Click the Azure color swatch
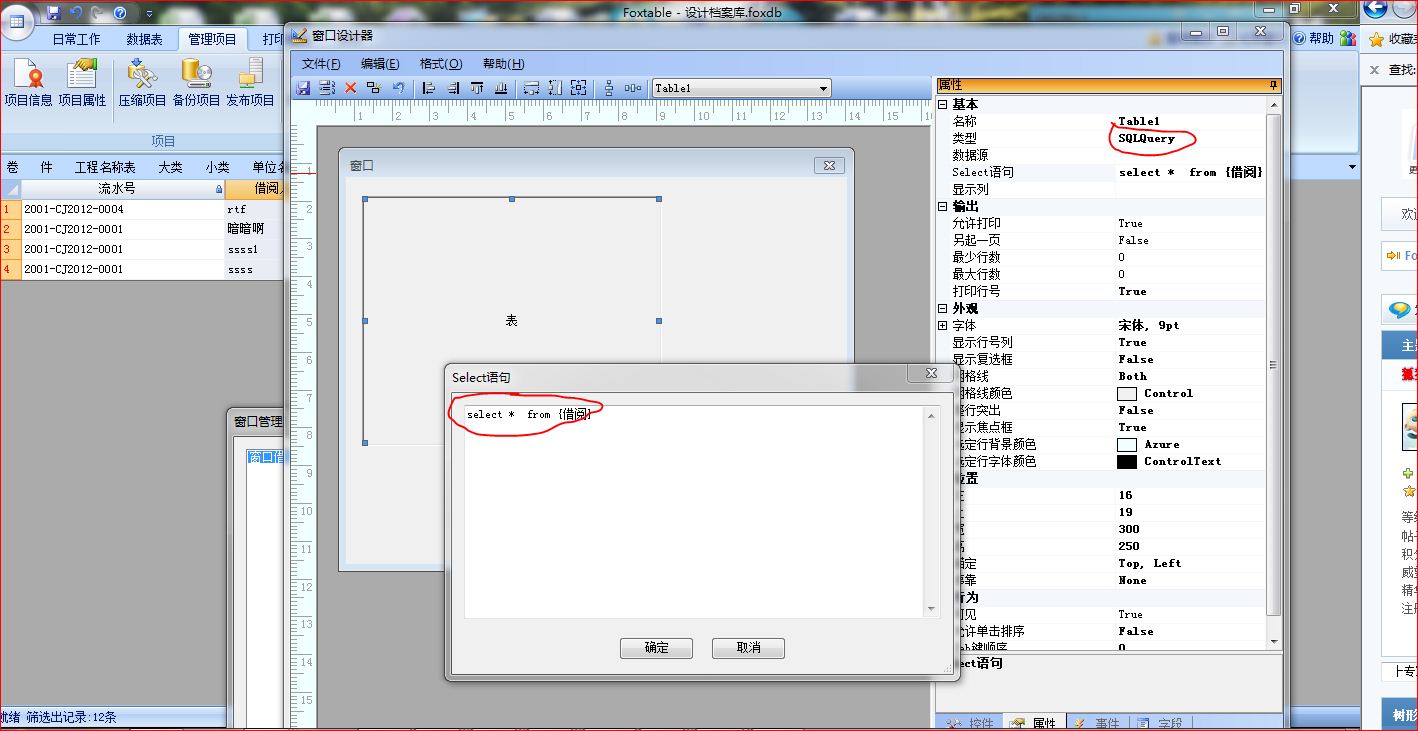The height and width of the screenshot is (731, 1418). [x=1127, y=444]
